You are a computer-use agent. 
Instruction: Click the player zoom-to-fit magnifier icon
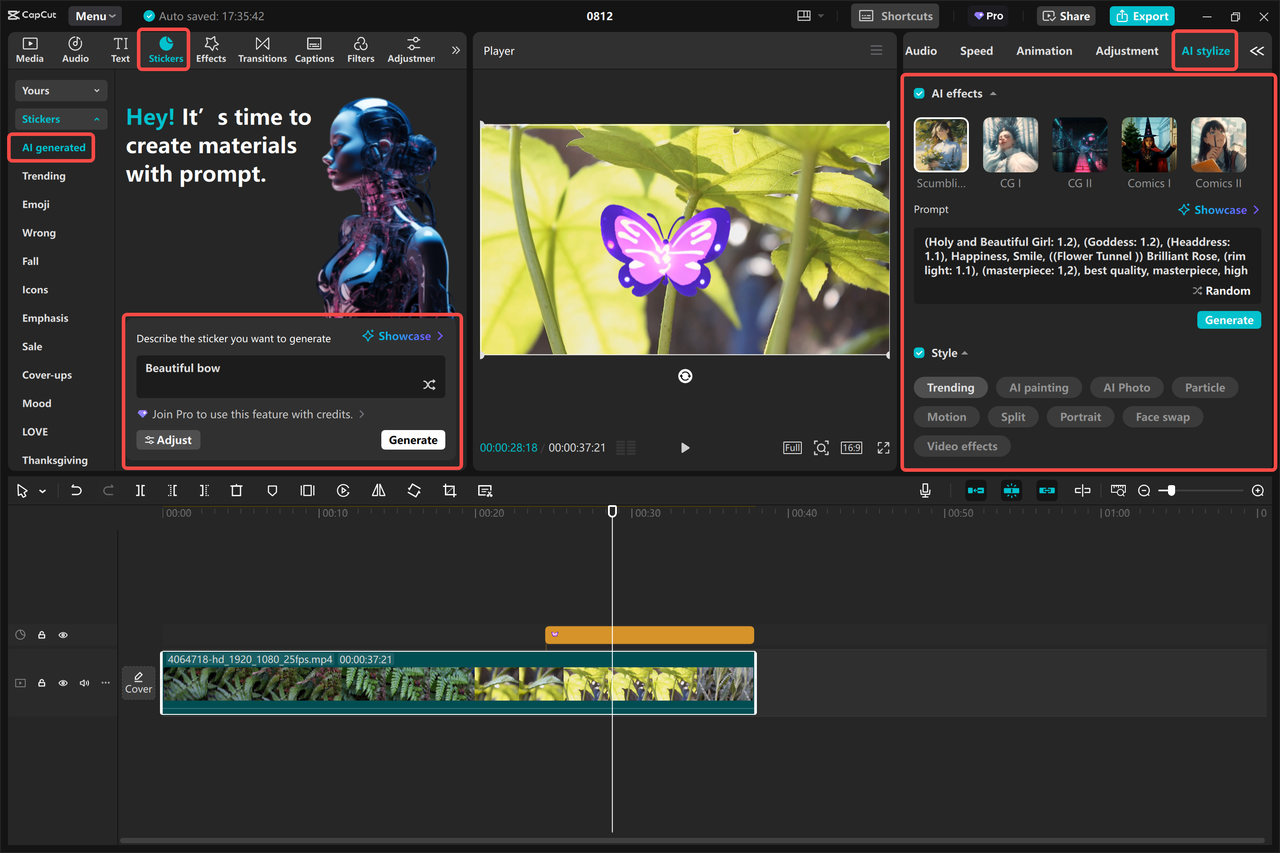tap(821, 448)
